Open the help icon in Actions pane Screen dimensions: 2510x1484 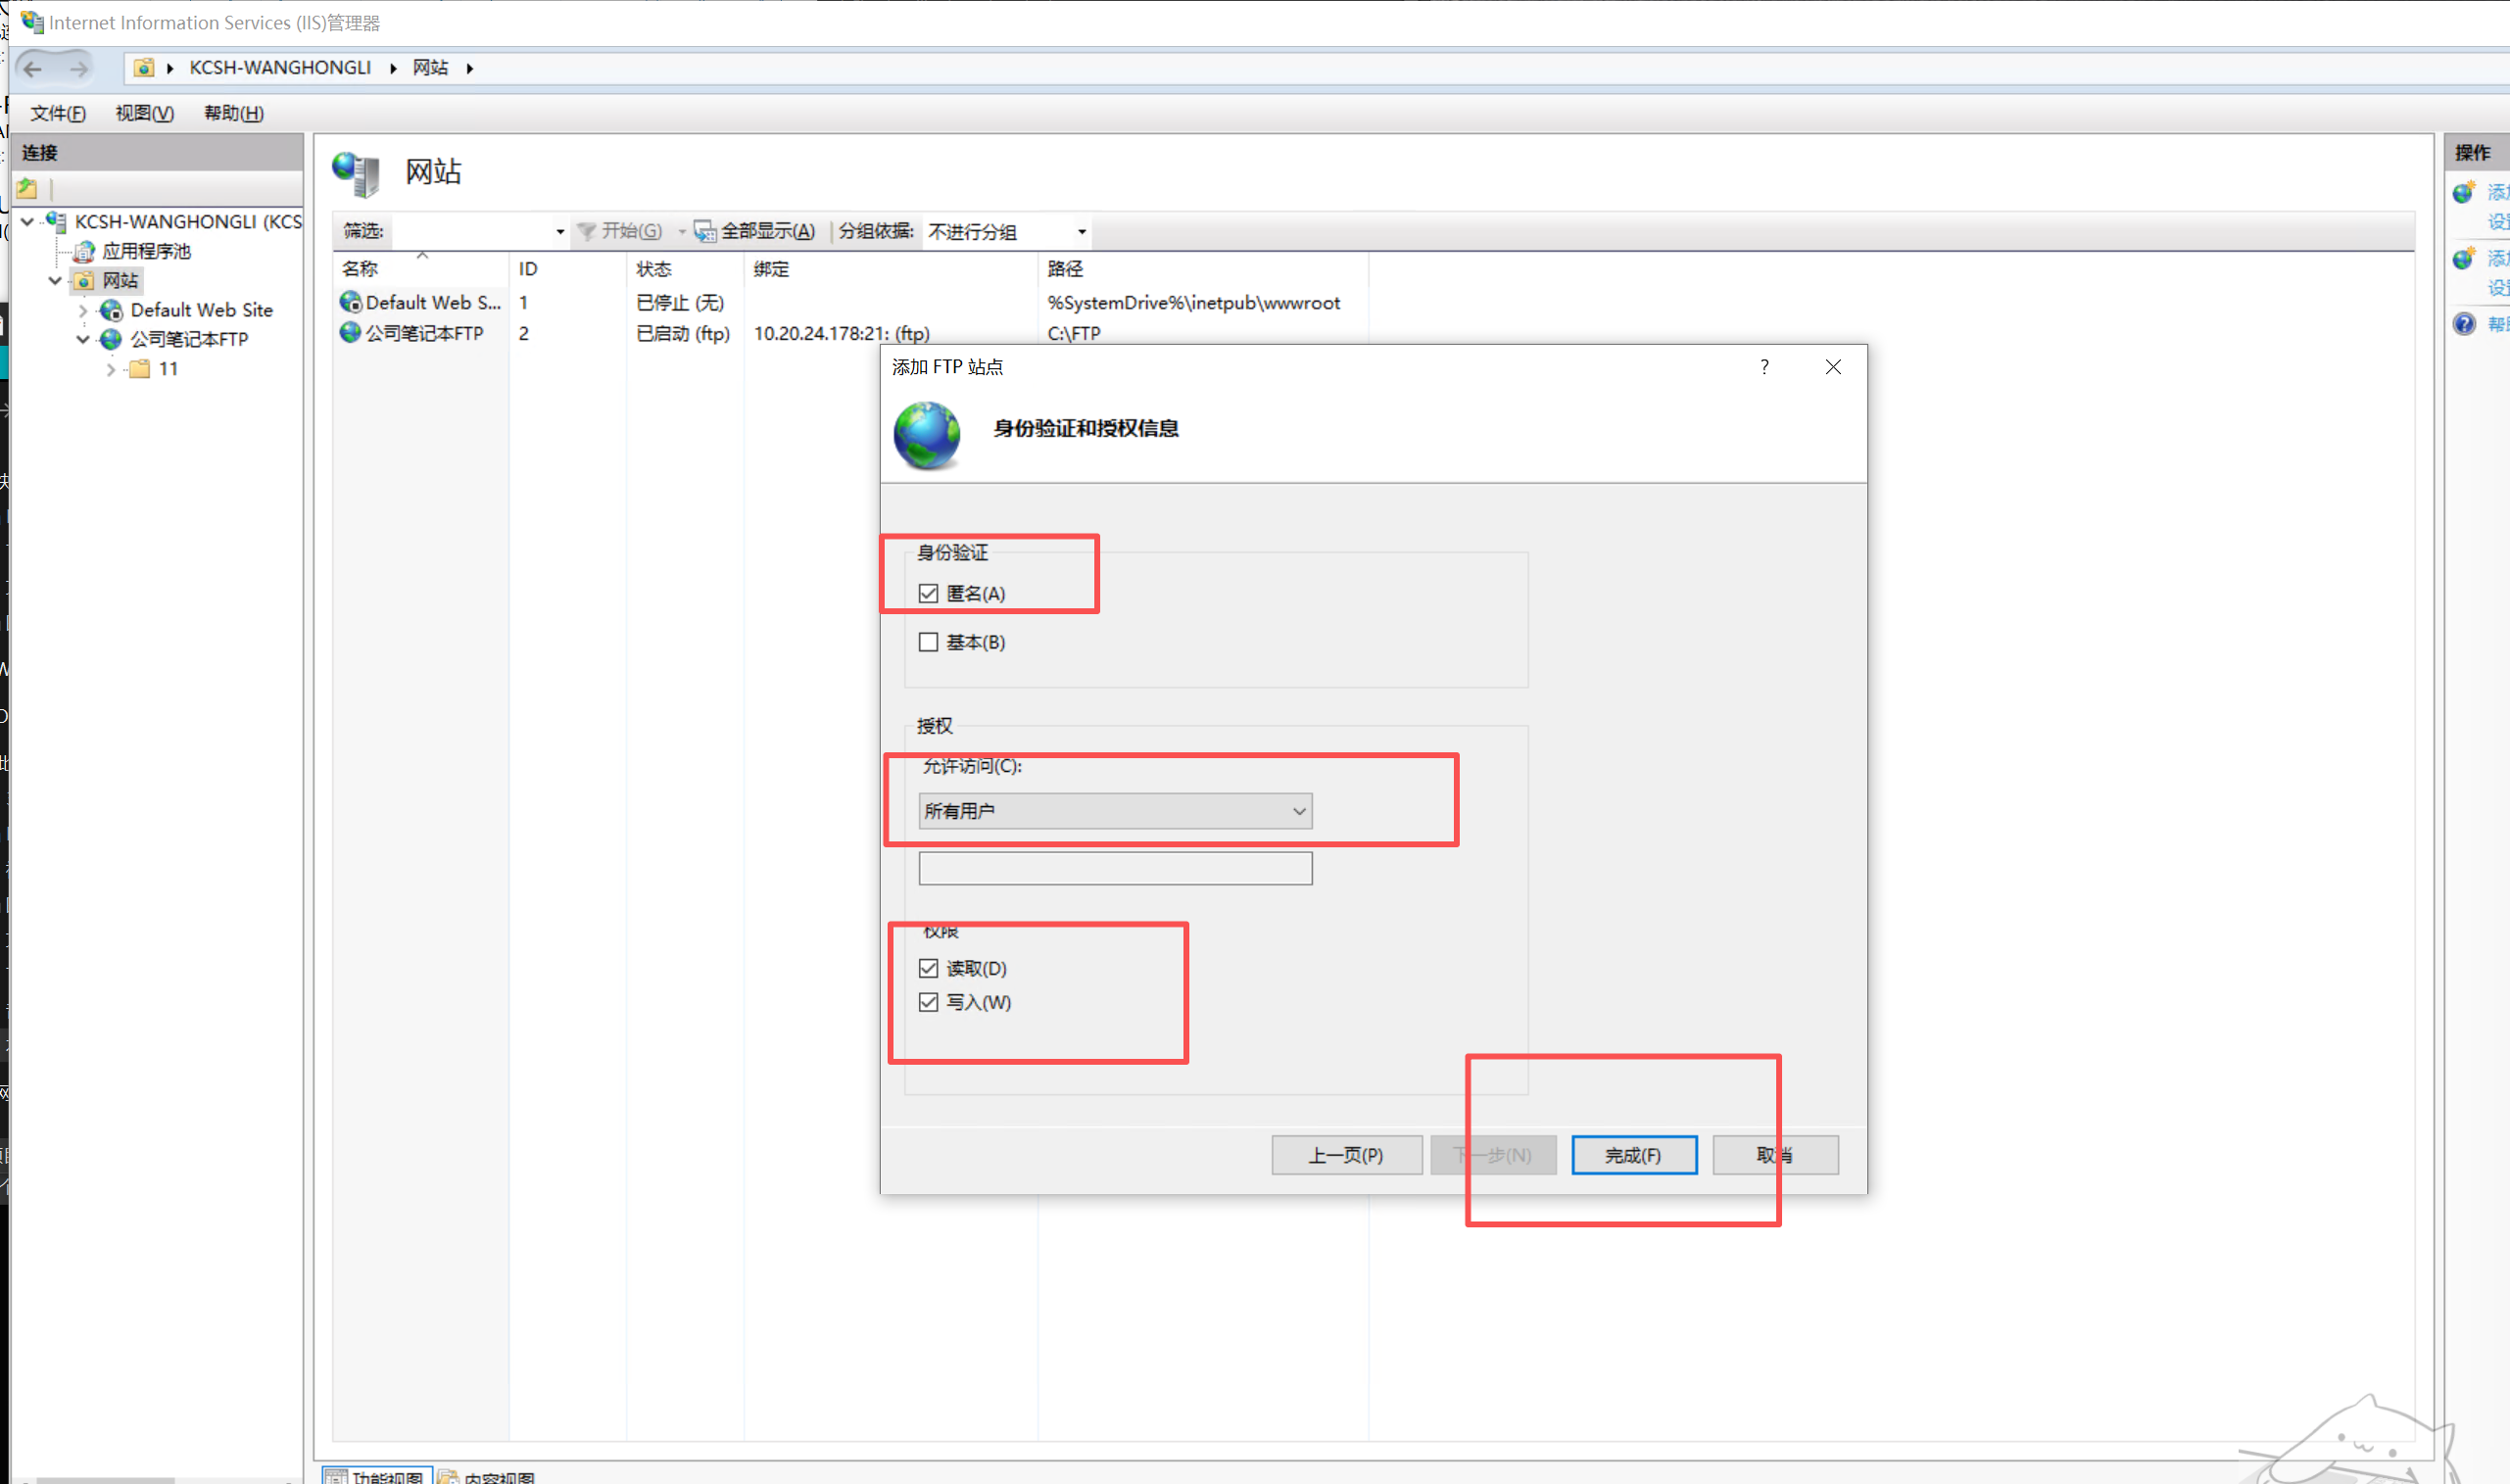pos(2465,324)
